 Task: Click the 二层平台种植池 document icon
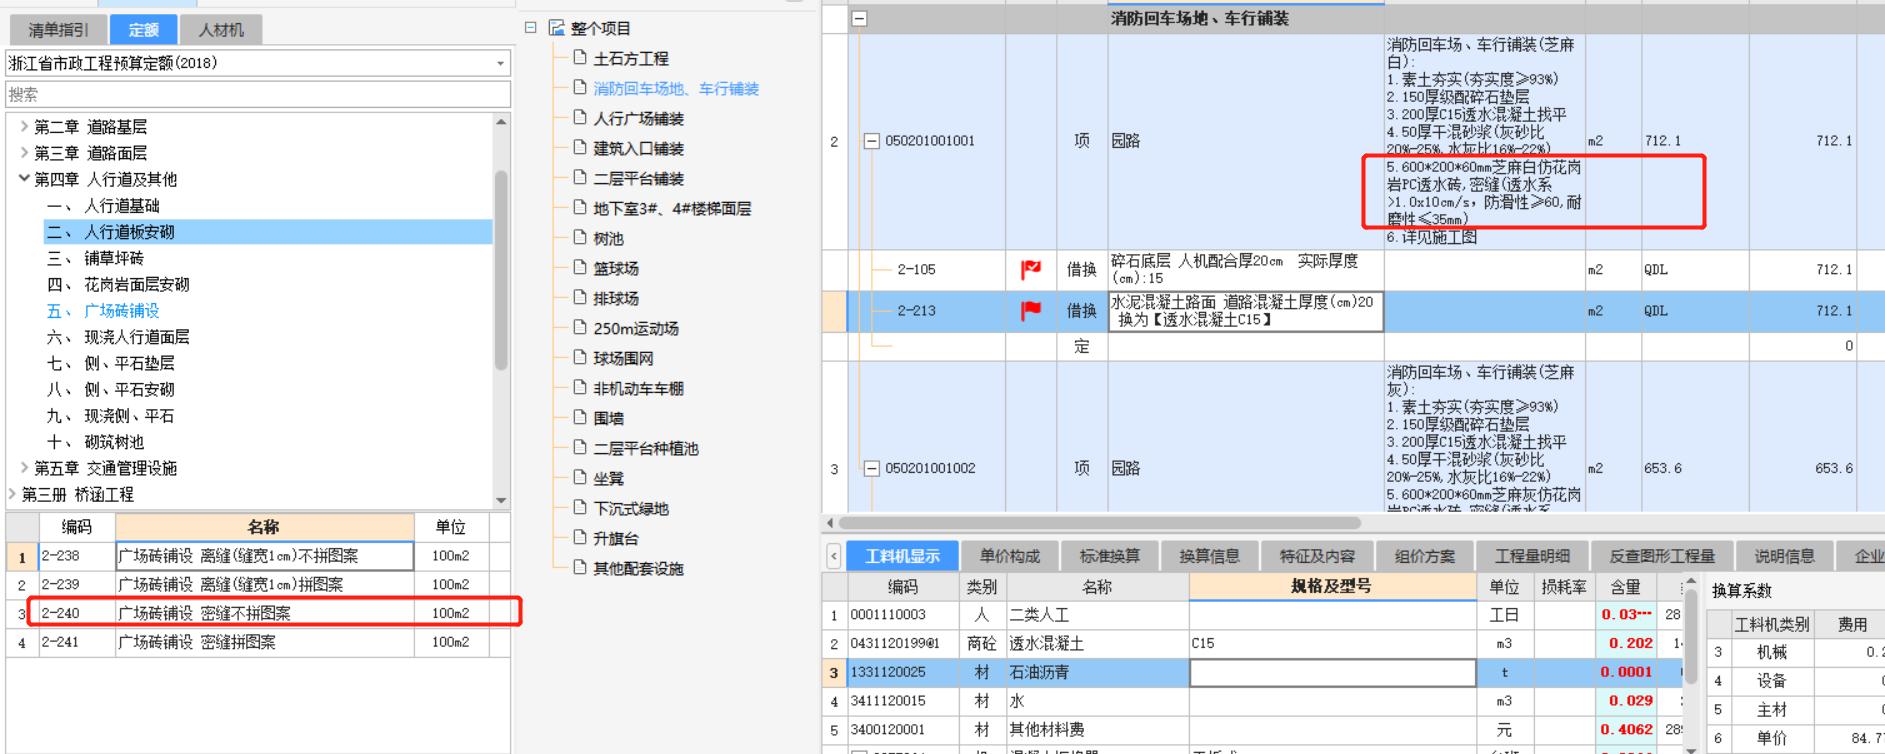(580, 448)
